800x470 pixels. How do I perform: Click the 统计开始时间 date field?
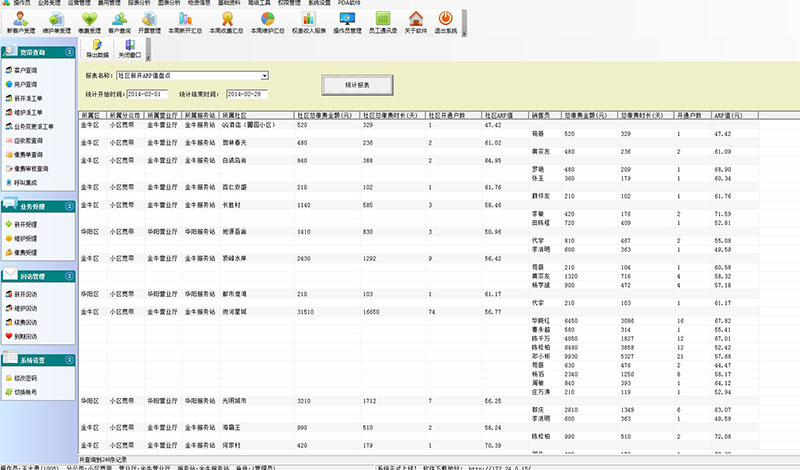click(x=147, y=94)
